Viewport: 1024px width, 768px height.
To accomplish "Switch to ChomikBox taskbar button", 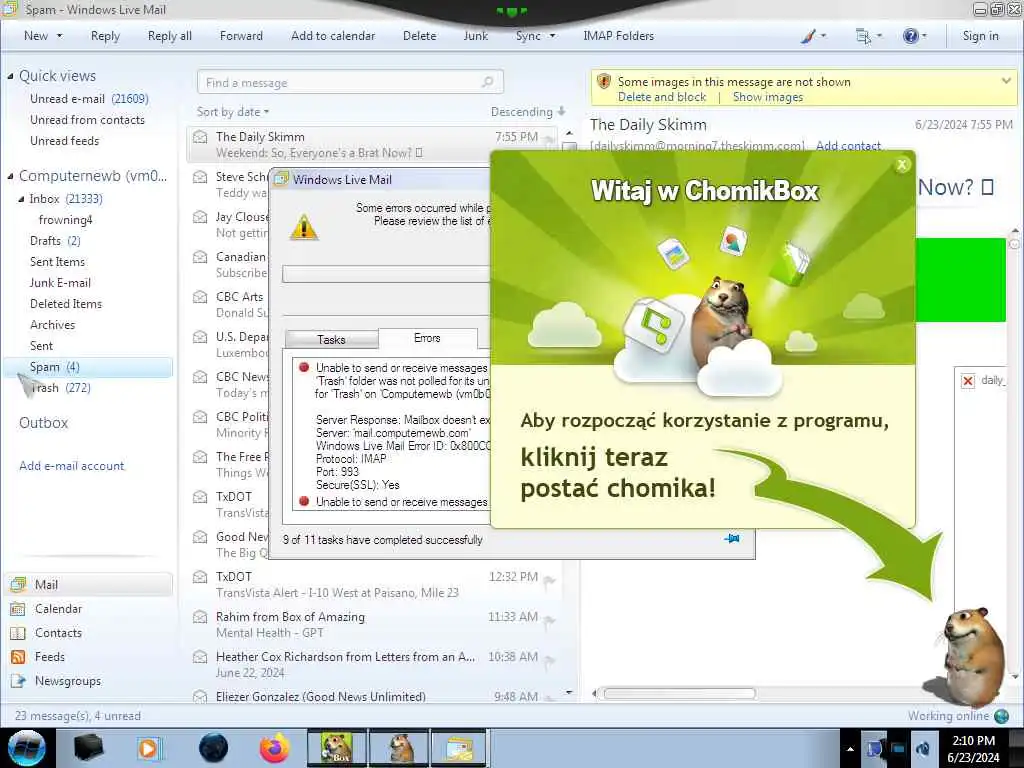I will pyautogui.click(x=337, y=748).
